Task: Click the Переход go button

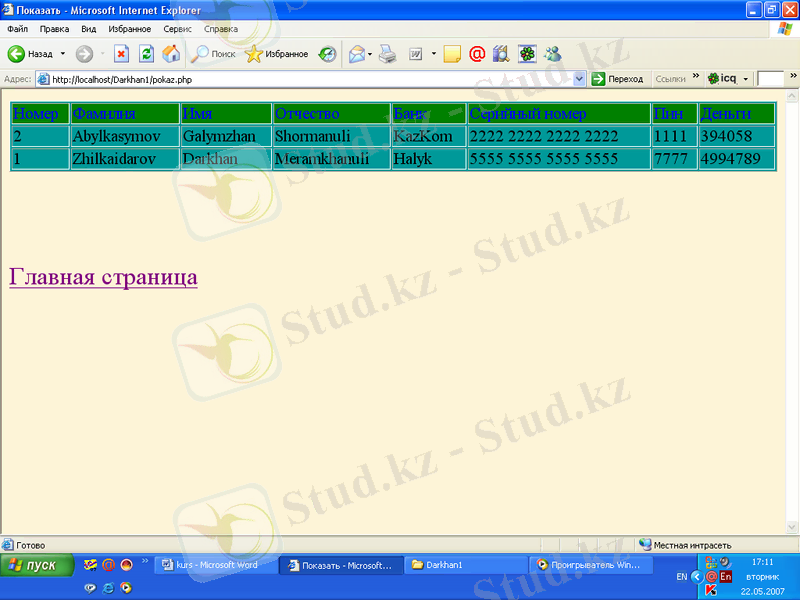Action: click(617, 79)
